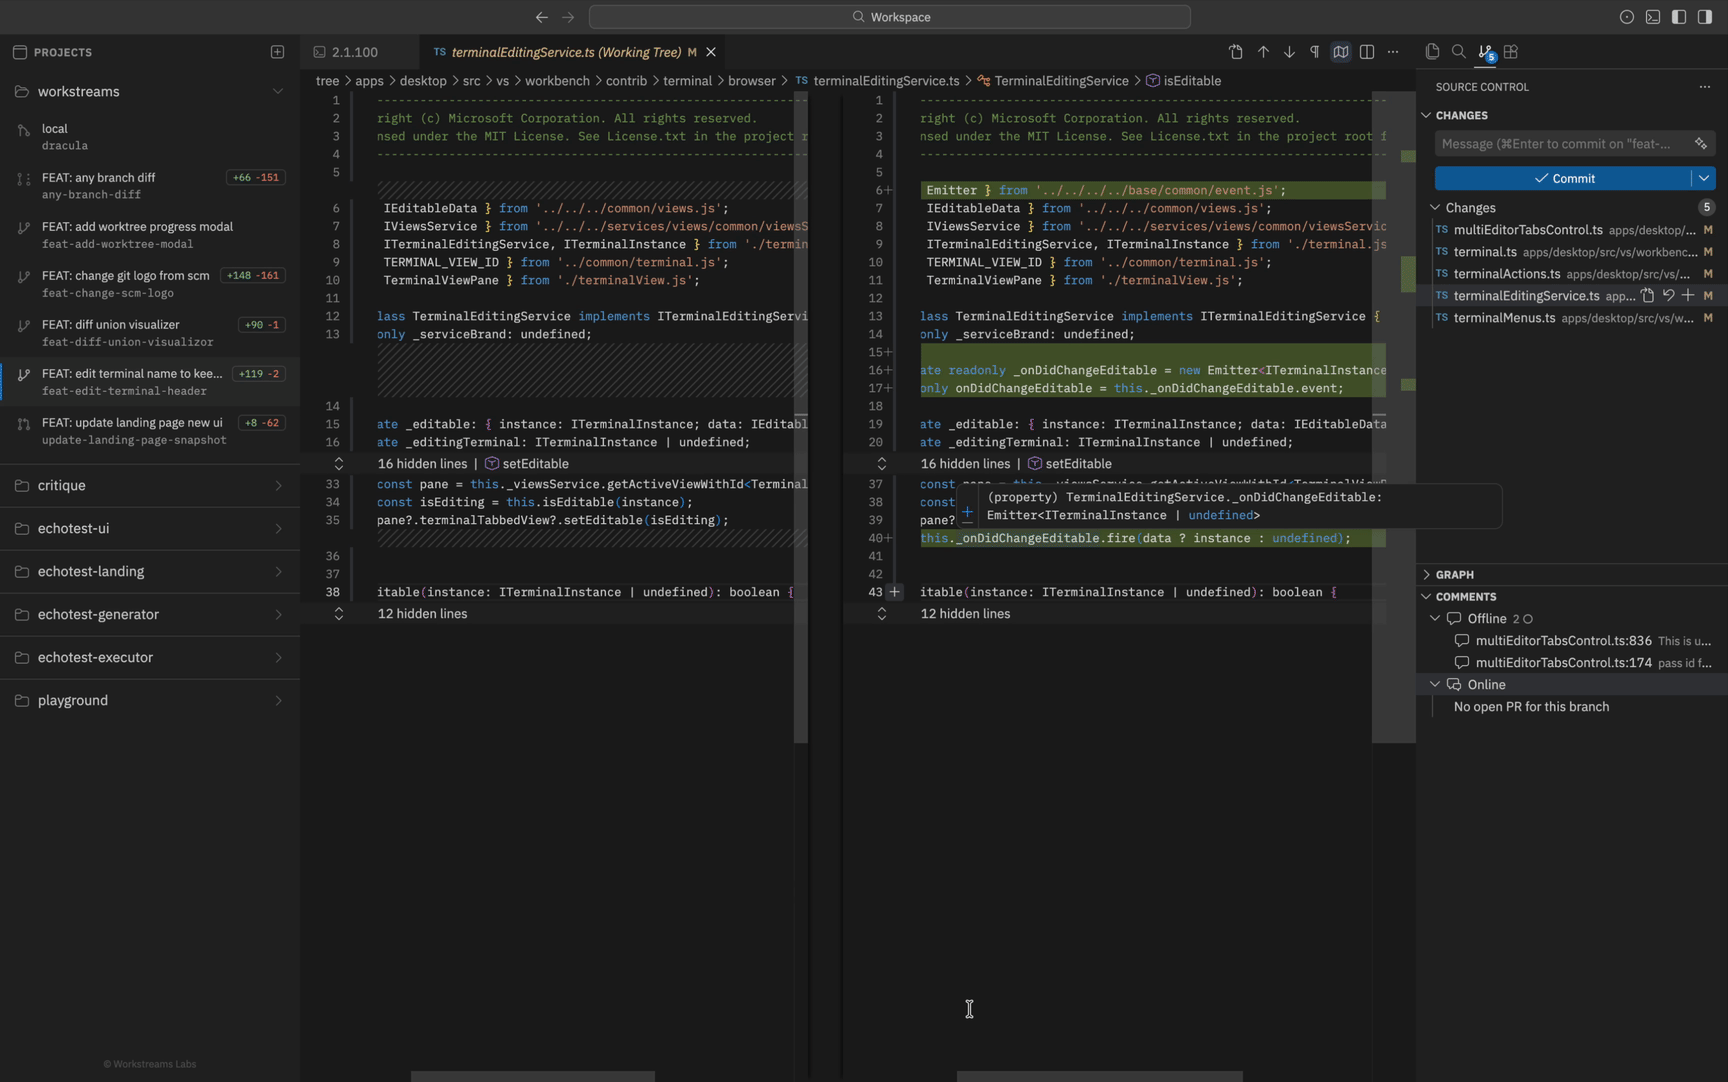Click the share icon above the diff editor
Image resolution: width=1728 pixels, height=1082 pixels.
tap(1235, 52)
